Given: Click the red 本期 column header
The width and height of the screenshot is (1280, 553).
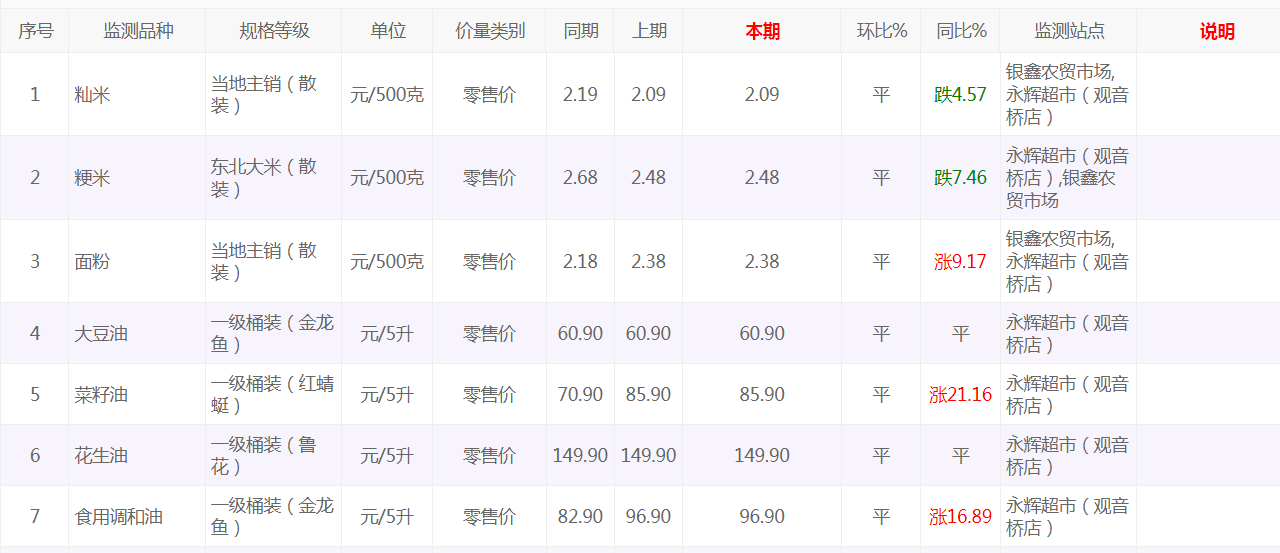Looking at the screenshot, I should (762, 31).
